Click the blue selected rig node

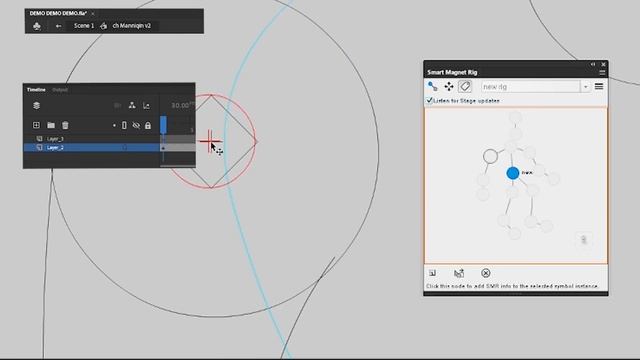(x=513, y=173)
